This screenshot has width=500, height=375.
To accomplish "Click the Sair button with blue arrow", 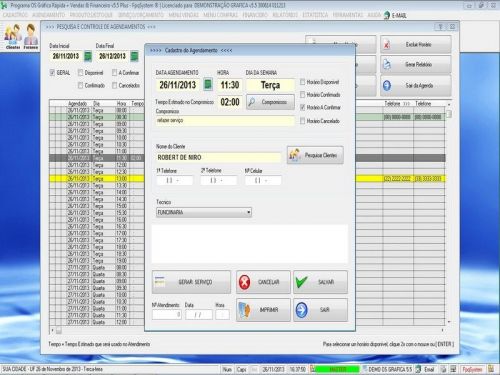I will (x=320, y=310).
